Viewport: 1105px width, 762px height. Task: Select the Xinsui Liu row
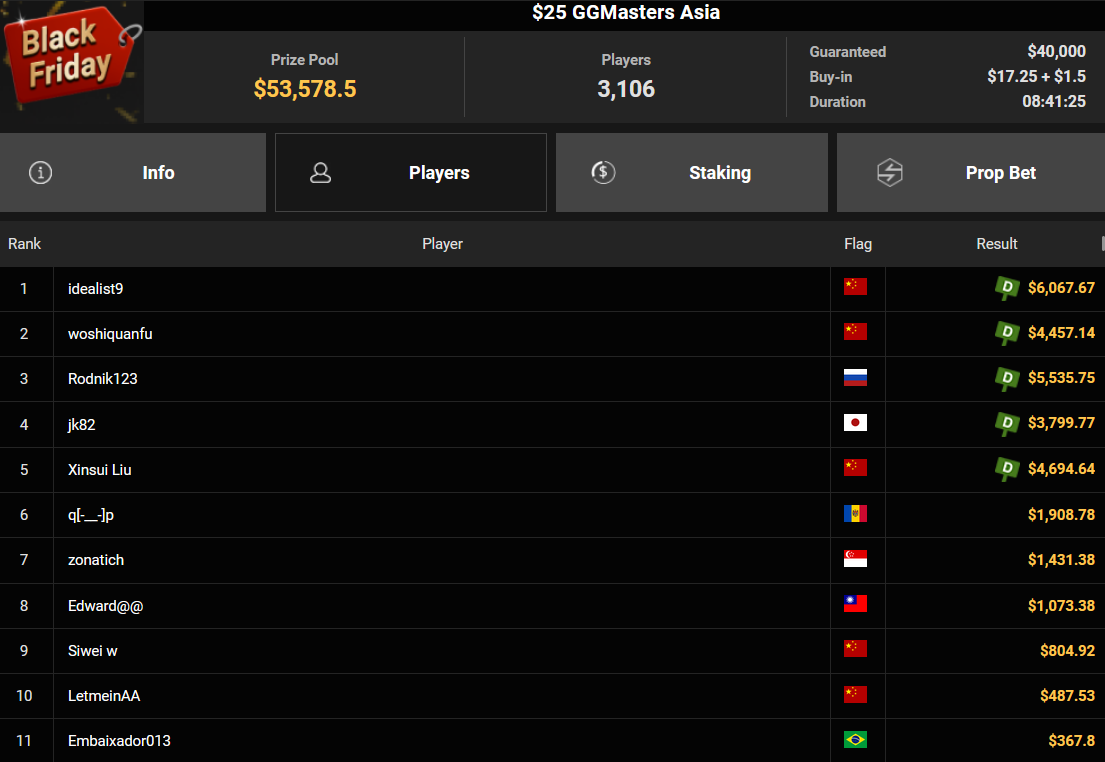pyautogui.click(x=100, y=470)
